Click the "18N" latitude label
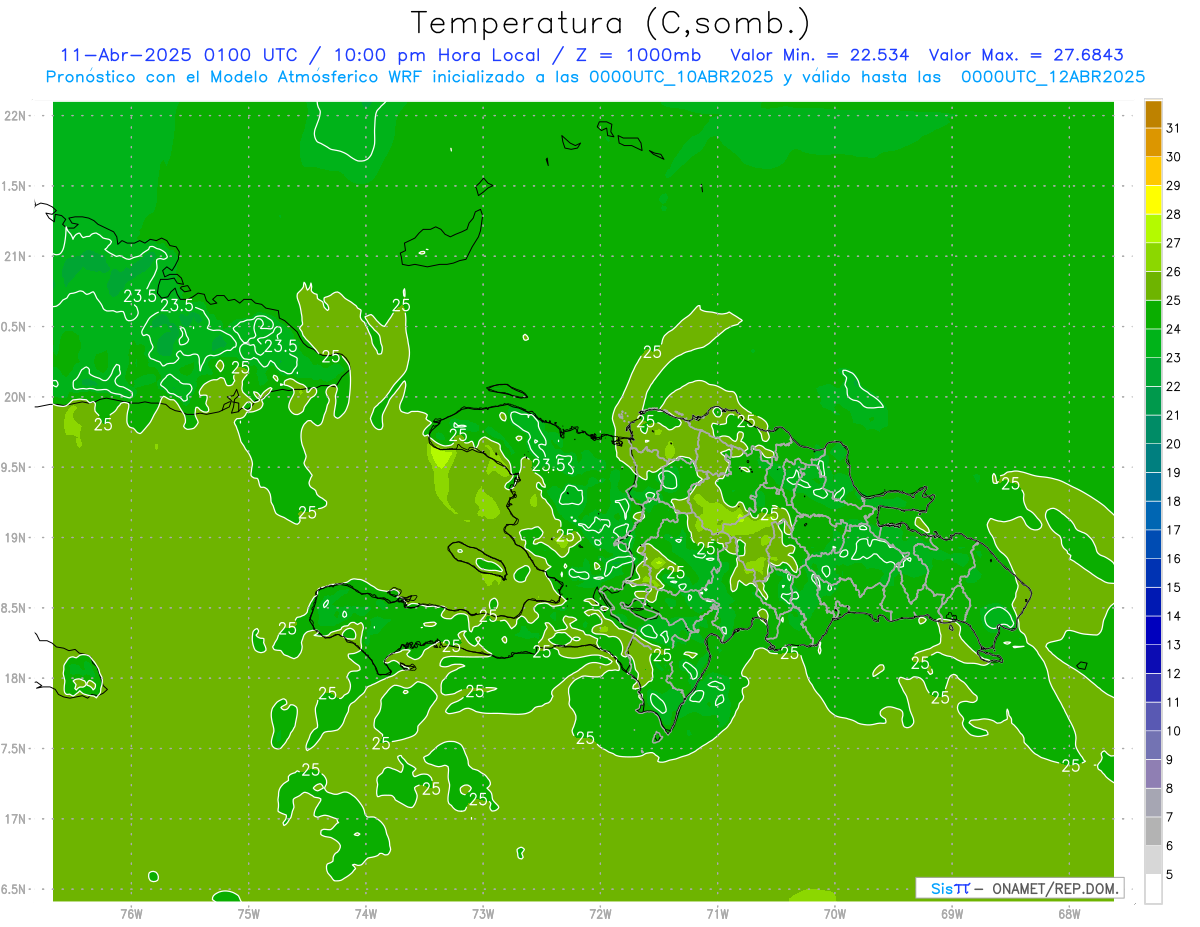This screenshot has width=1200, height=927. coord(15,678)
